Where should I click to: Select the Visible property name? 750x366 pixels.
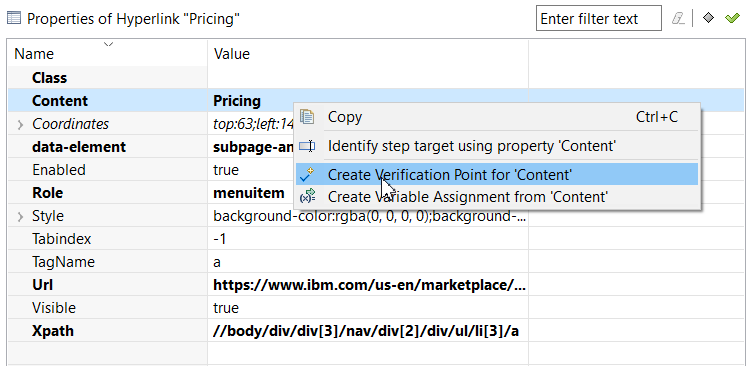pyautogui.click(x=54, y=308)
